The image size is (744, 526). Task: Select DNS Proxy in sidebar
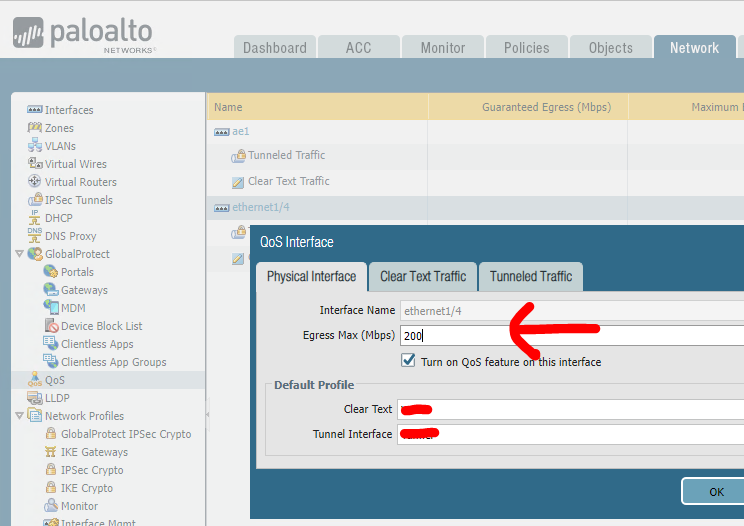pos(71,236)
